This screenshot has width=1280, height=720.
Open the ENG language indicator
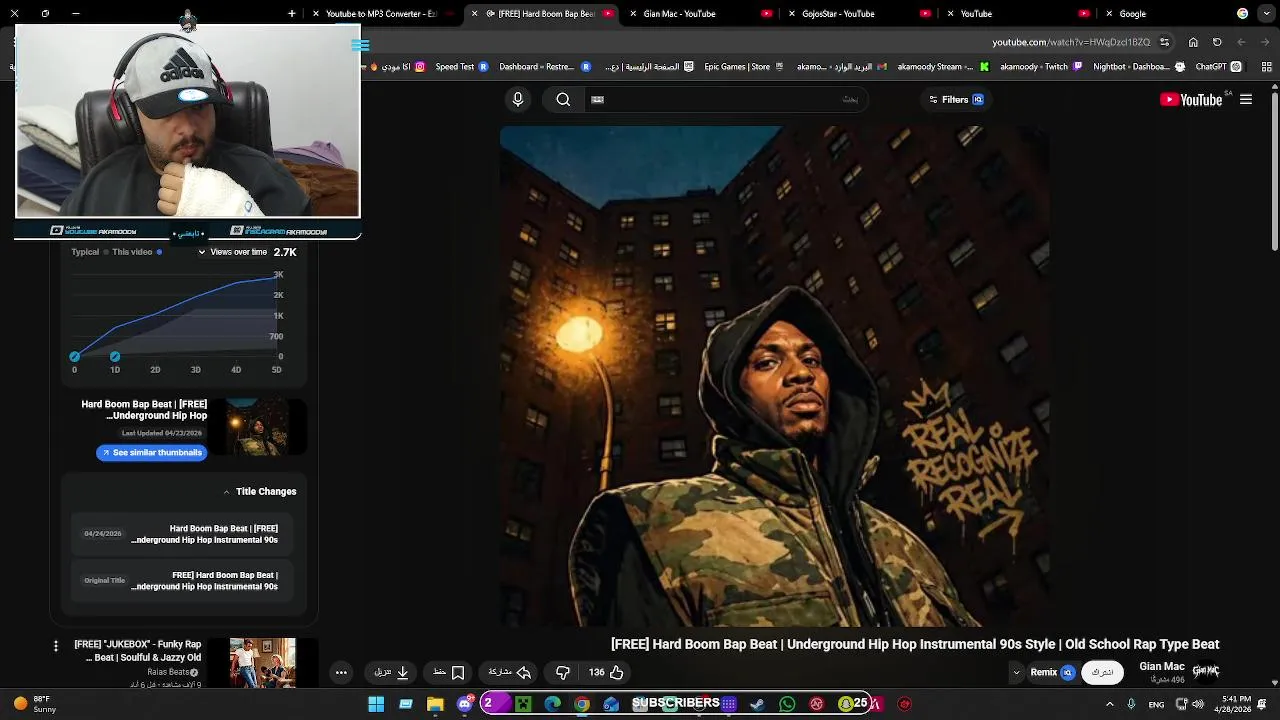coord(1156,705)
